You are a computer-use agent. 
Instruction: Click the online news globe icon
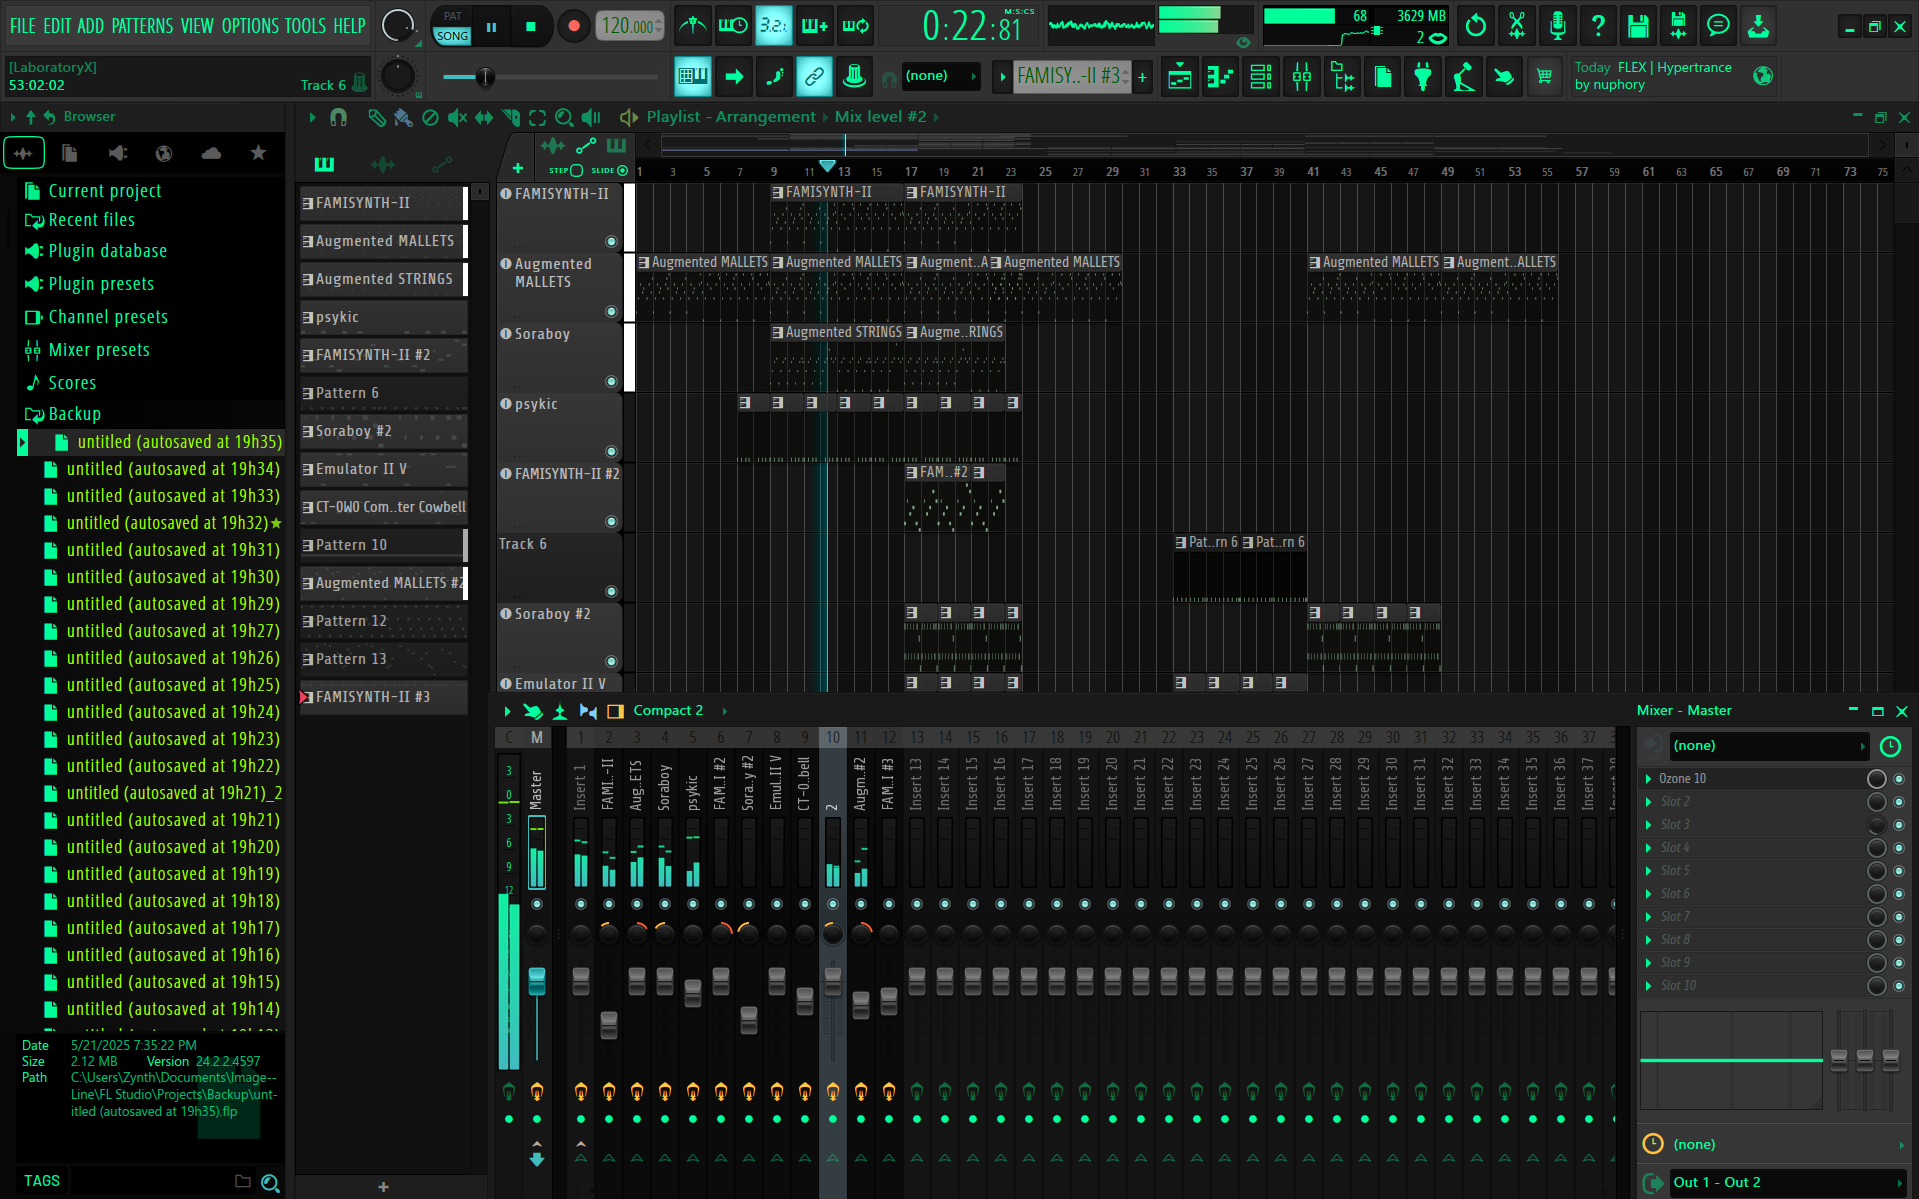(x=1763, y=76)
